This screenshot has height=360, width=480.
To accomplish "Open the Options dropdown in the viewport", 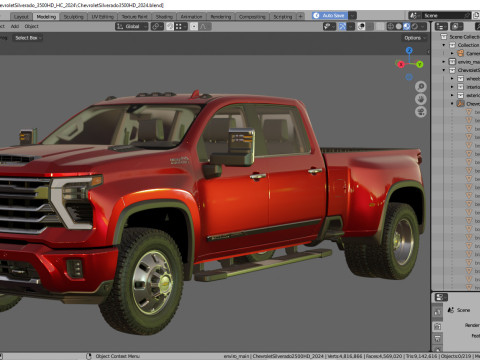I will tap(415, 38).
